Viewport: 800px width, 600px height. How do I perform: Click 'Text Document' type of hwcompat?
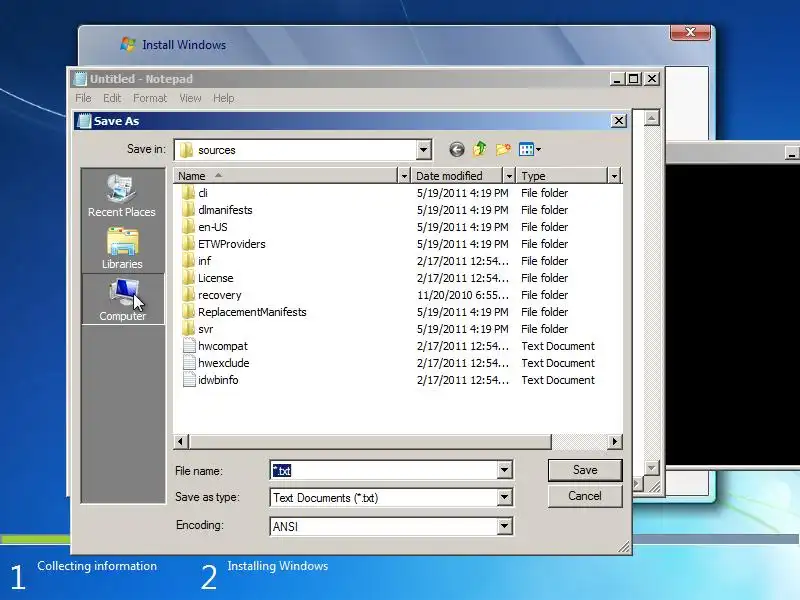pyautogui.click(x=558, y=346)
